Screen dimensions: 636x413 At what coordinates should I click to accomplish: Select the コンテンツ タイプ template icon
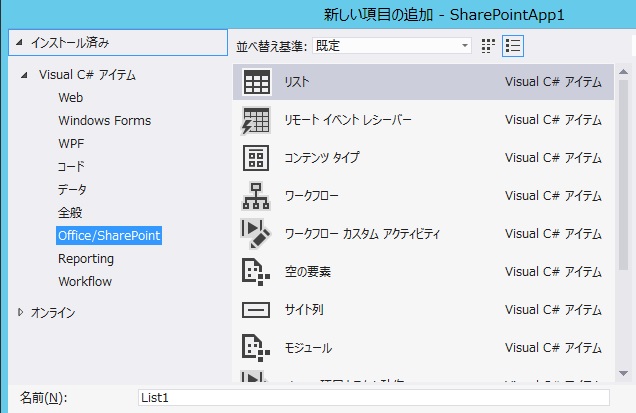pos(256,158)
